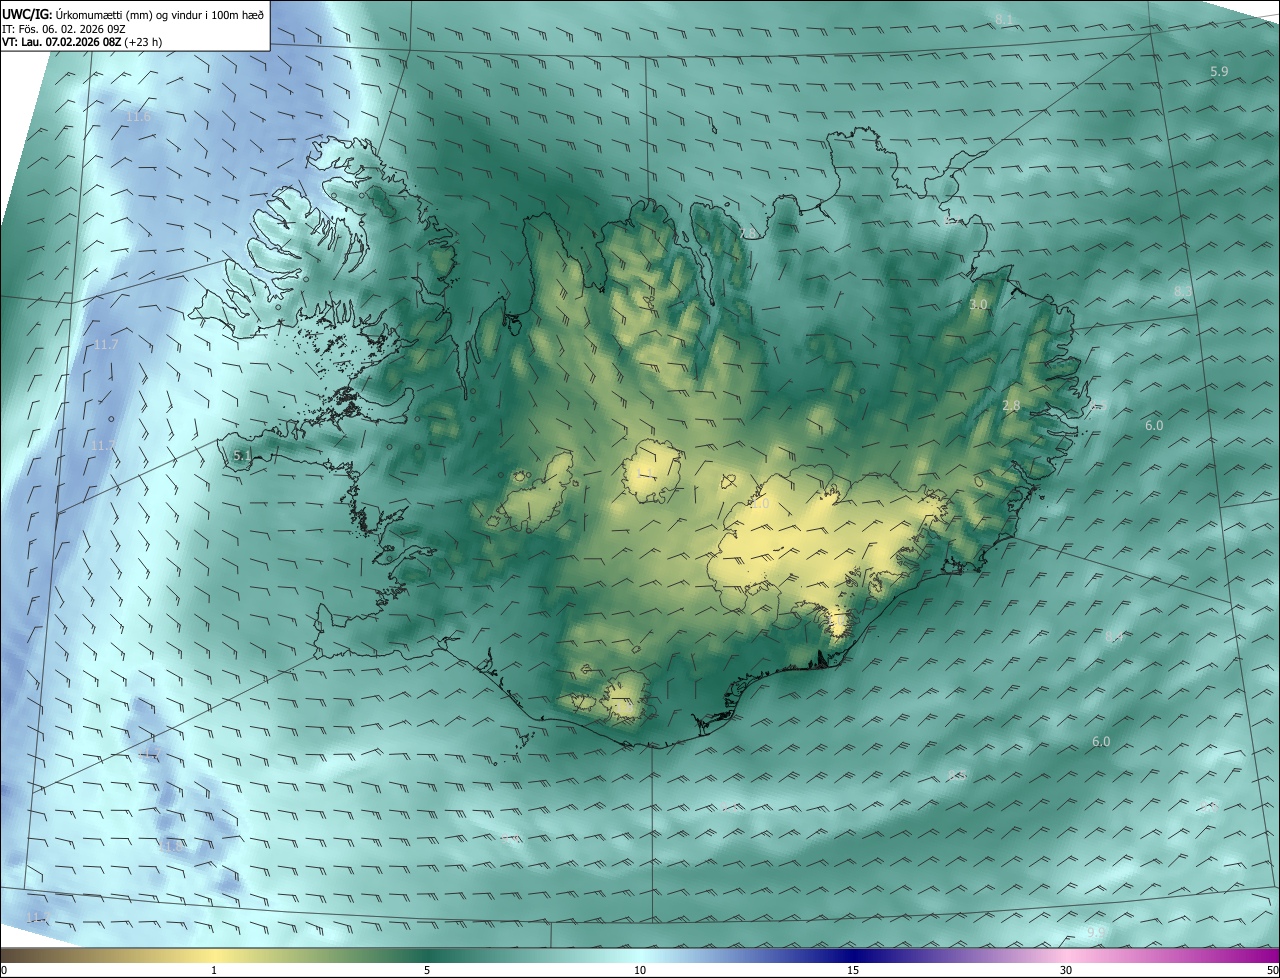This screenshot has height=978, width=1280.
Task: Click the '5.1' value on Snæfellsnes peninsula
Action: (x=242, y=456)
